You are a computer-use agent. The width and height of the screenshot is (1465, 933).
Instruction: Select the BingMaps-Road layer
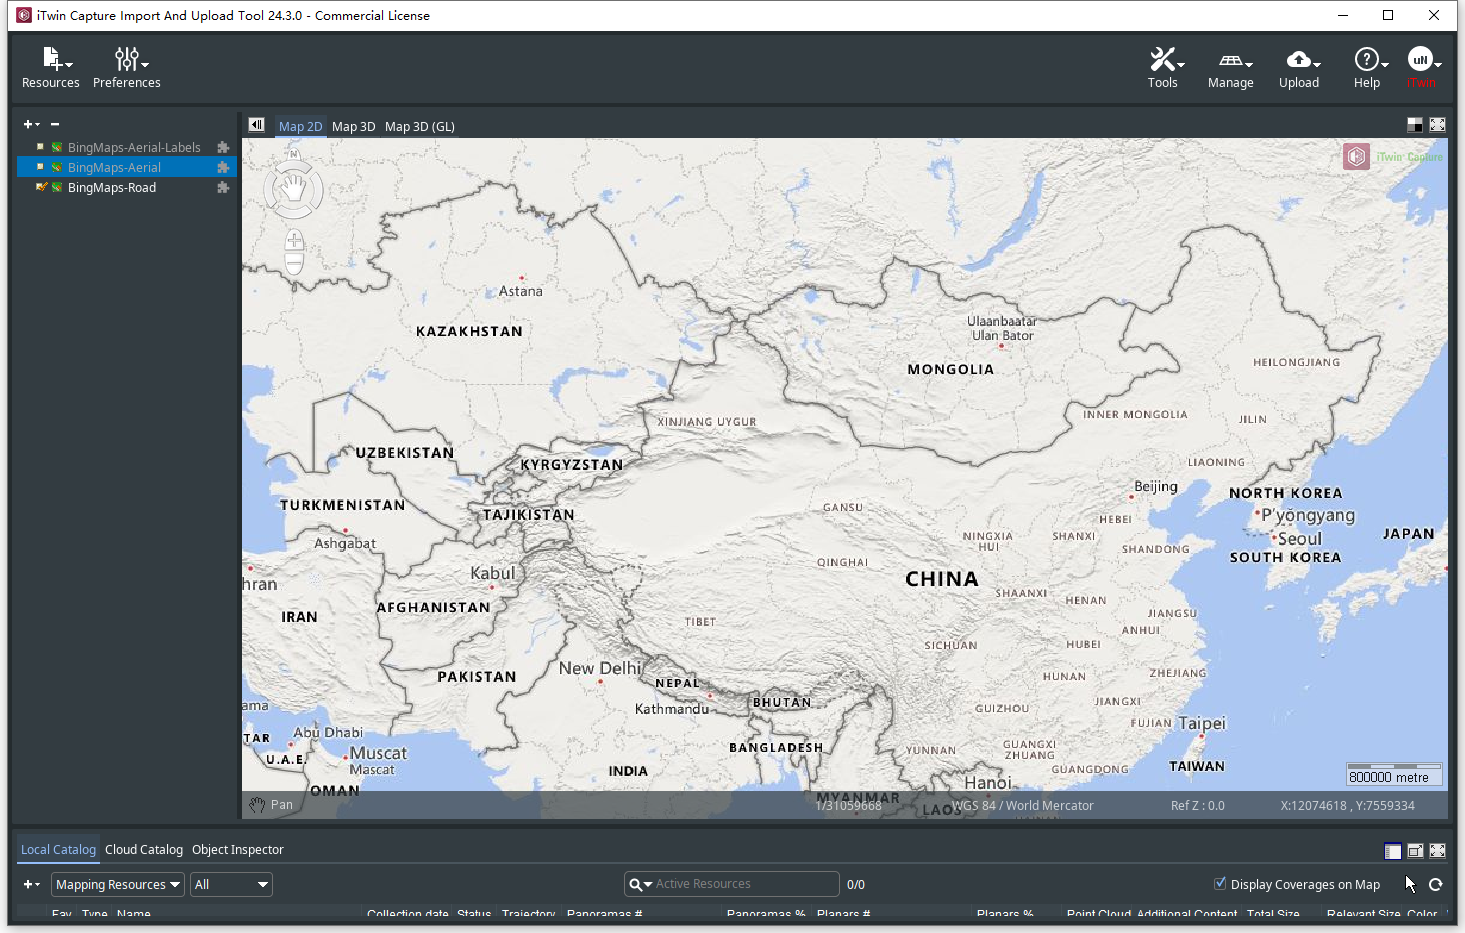112,187
